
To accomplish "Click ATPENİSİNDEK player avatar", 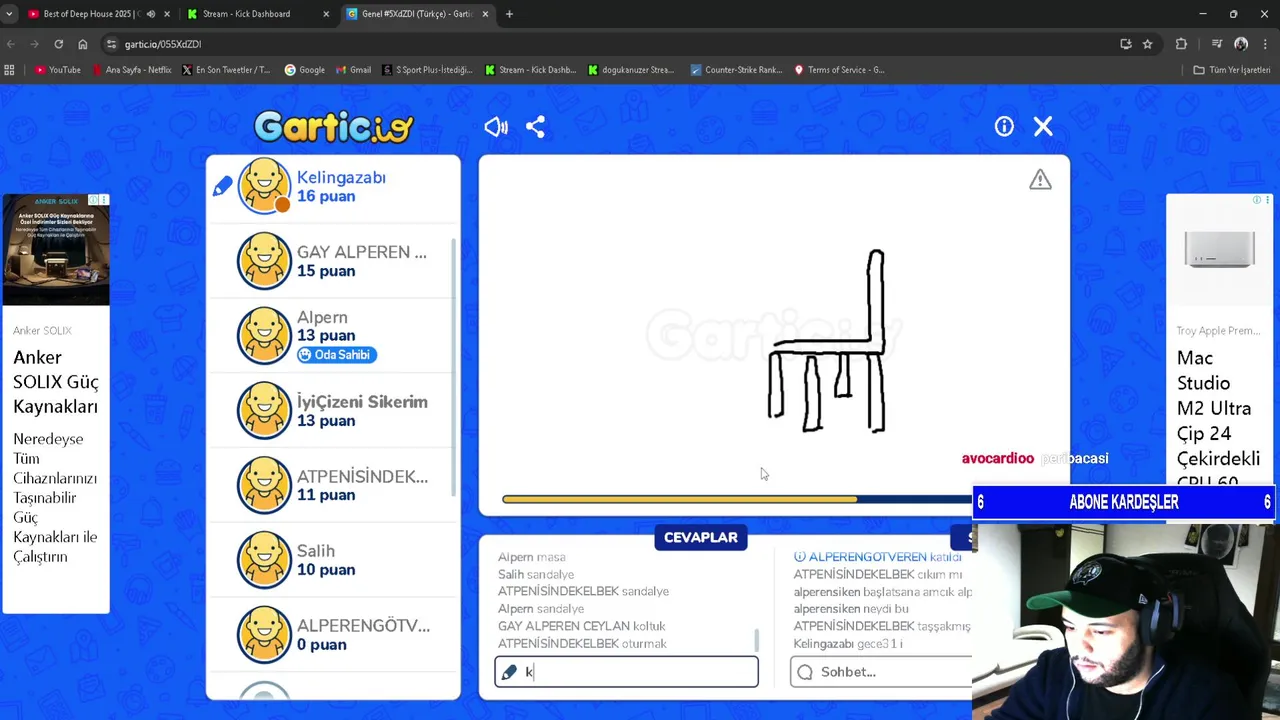I will [x=264, y=484].
